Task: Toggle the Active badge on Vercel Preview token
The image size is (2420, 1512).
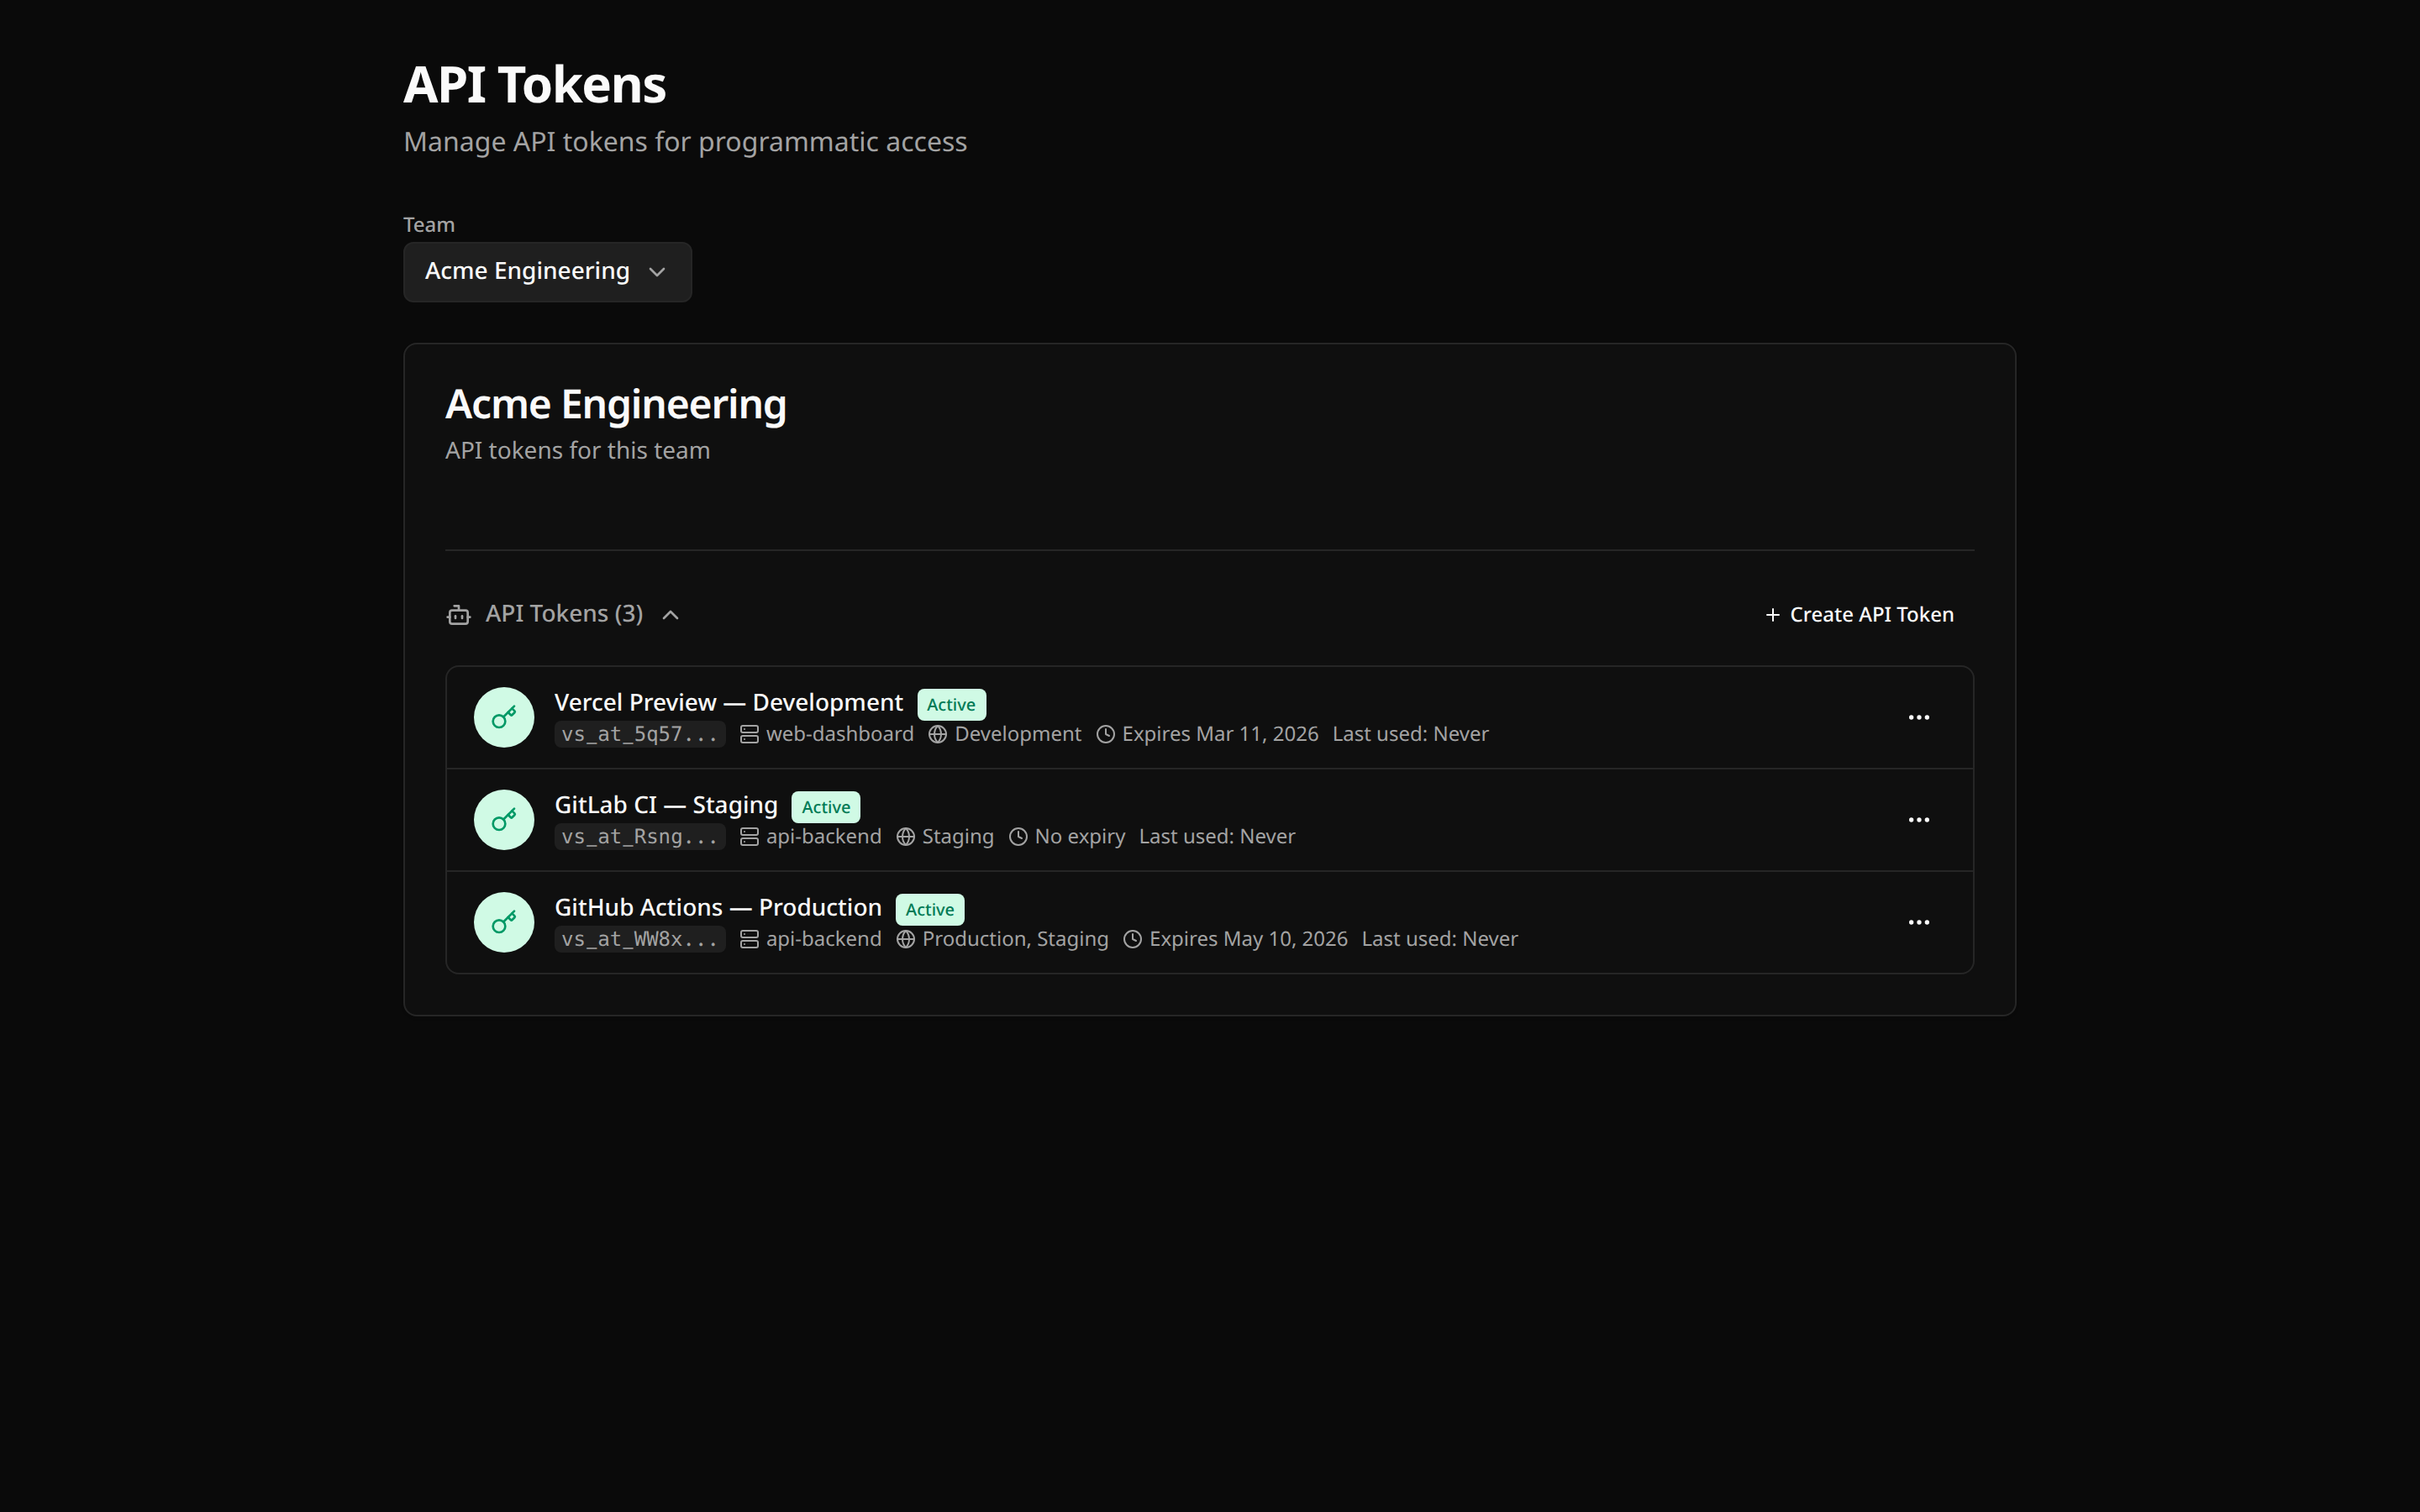Action: pyautogui.click(x=950, y=704)
